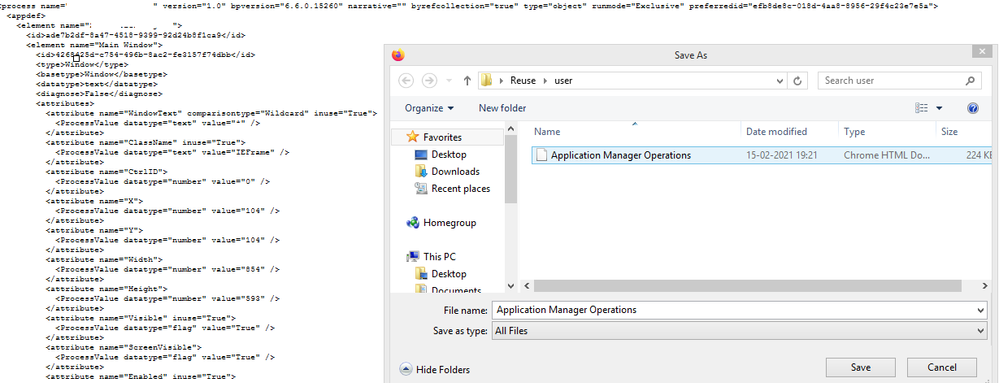Select Favorites in navigation pane
Viewport: 999px width, 383px height.
point(442,137)
